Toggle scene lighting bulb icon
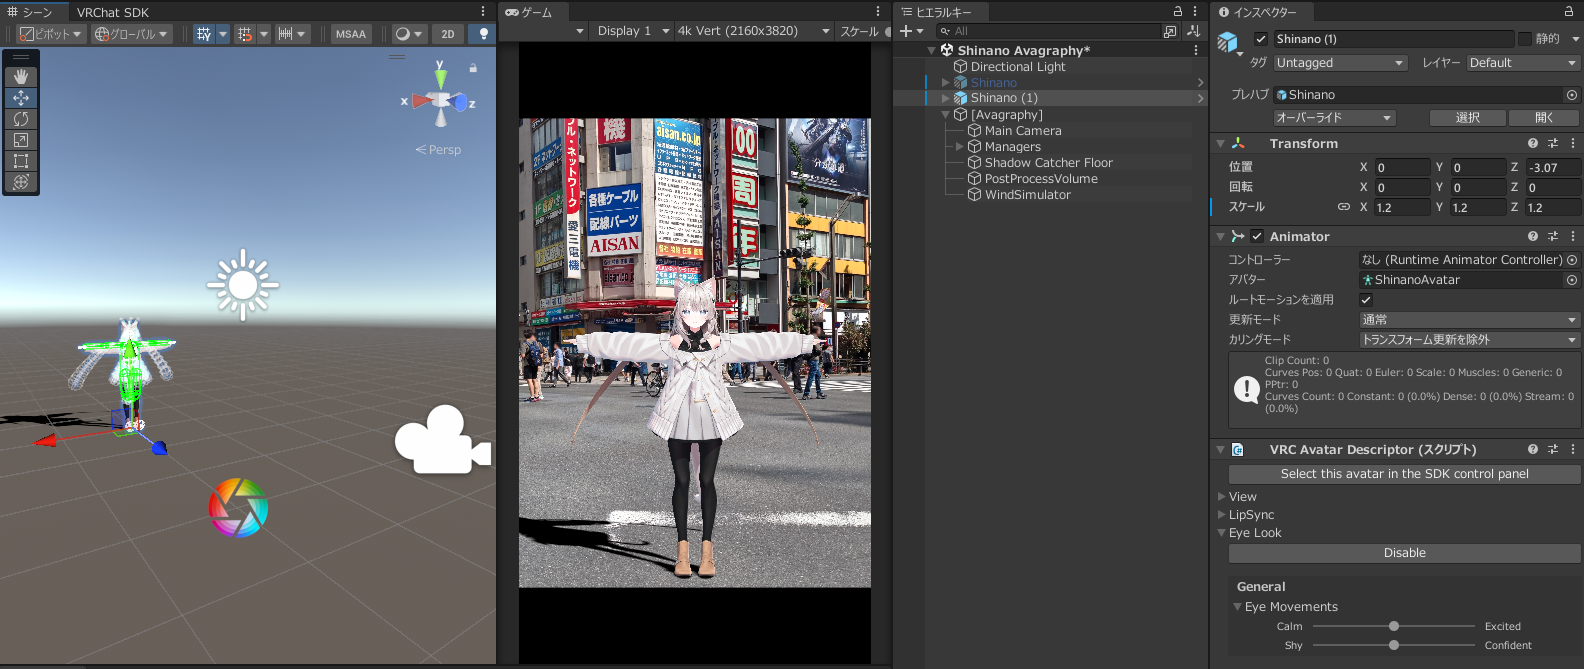Image resolution: width=1584 pixels, height=669 pixels. tap(484, 34)
